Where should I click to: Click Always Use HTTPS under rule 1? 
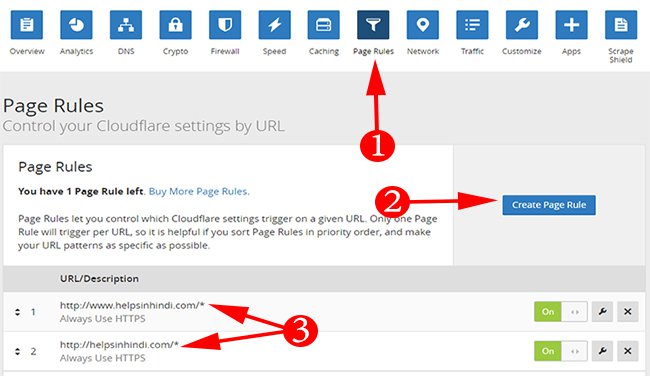tap(102, 319)
